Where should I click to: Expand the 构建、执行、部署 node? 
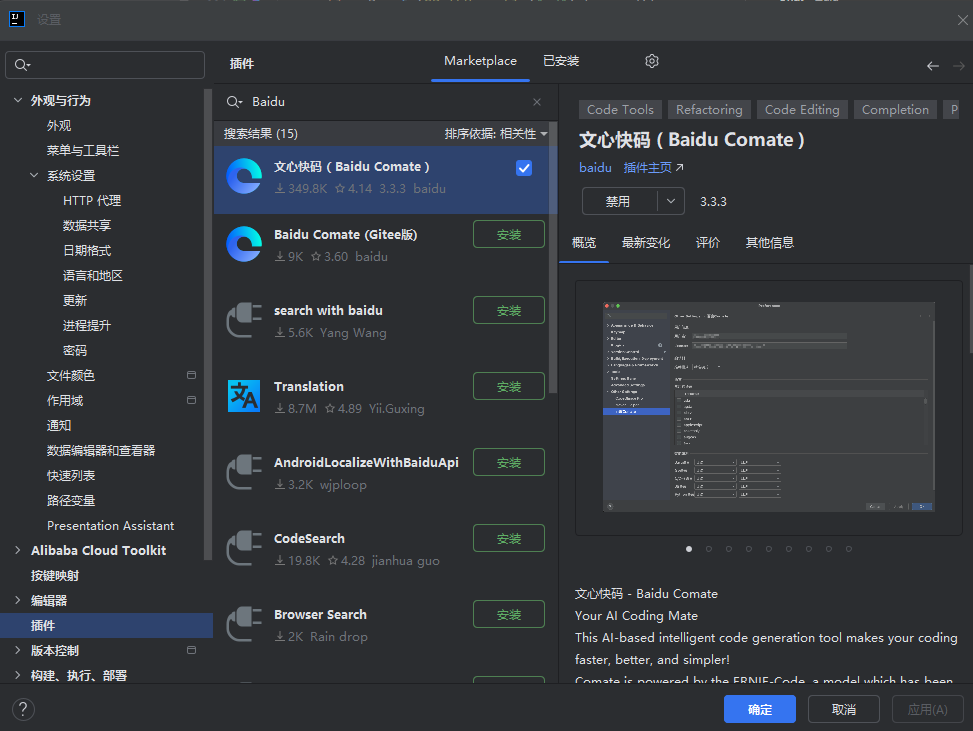pyautogui.click(x=18, y=675)
